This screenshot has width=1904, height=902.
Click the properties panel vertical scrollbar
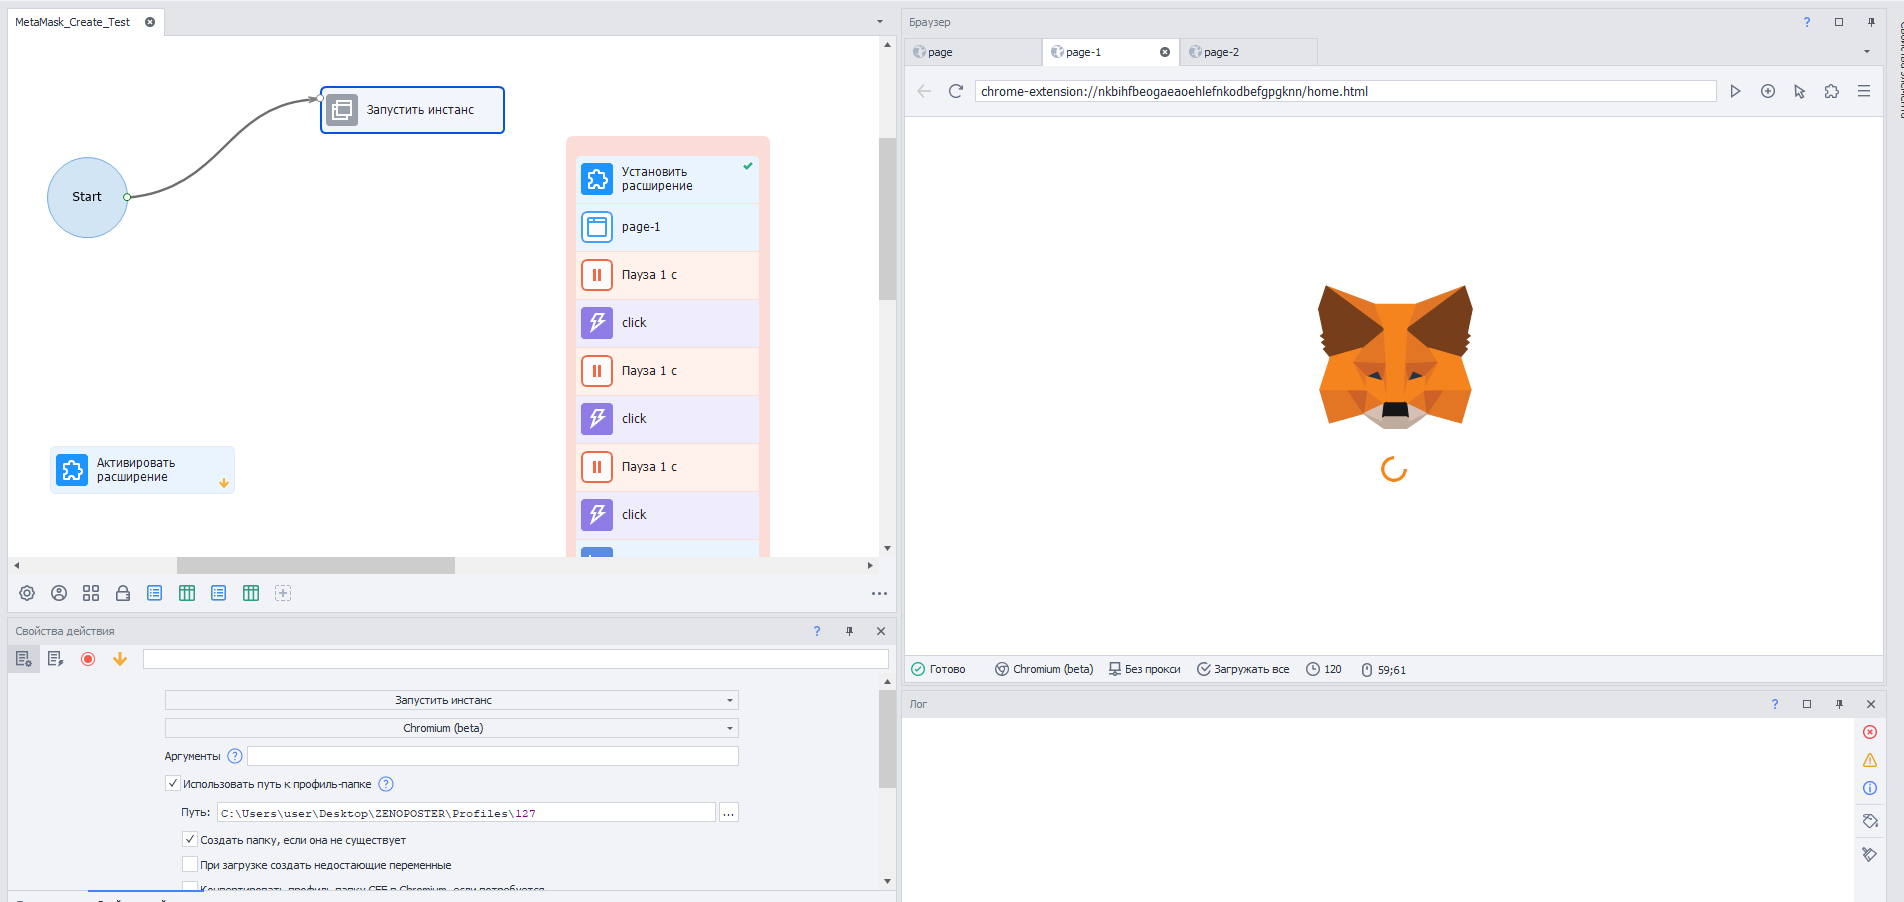coord(887,740)
